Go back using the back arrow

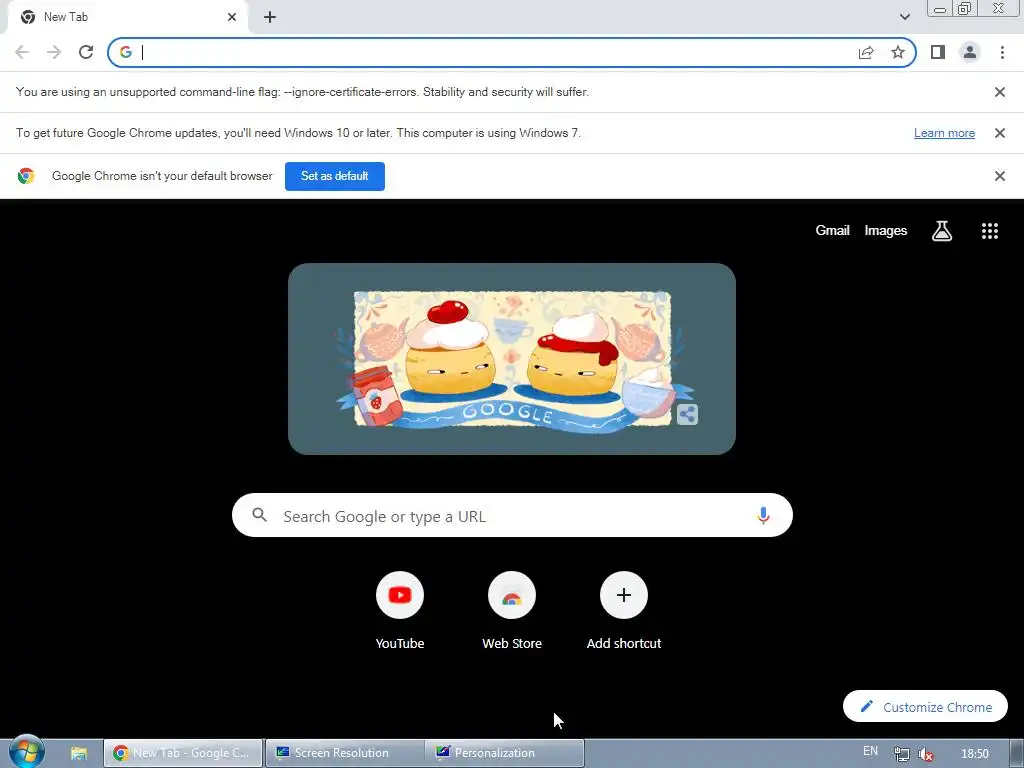(x=22, y=52)
